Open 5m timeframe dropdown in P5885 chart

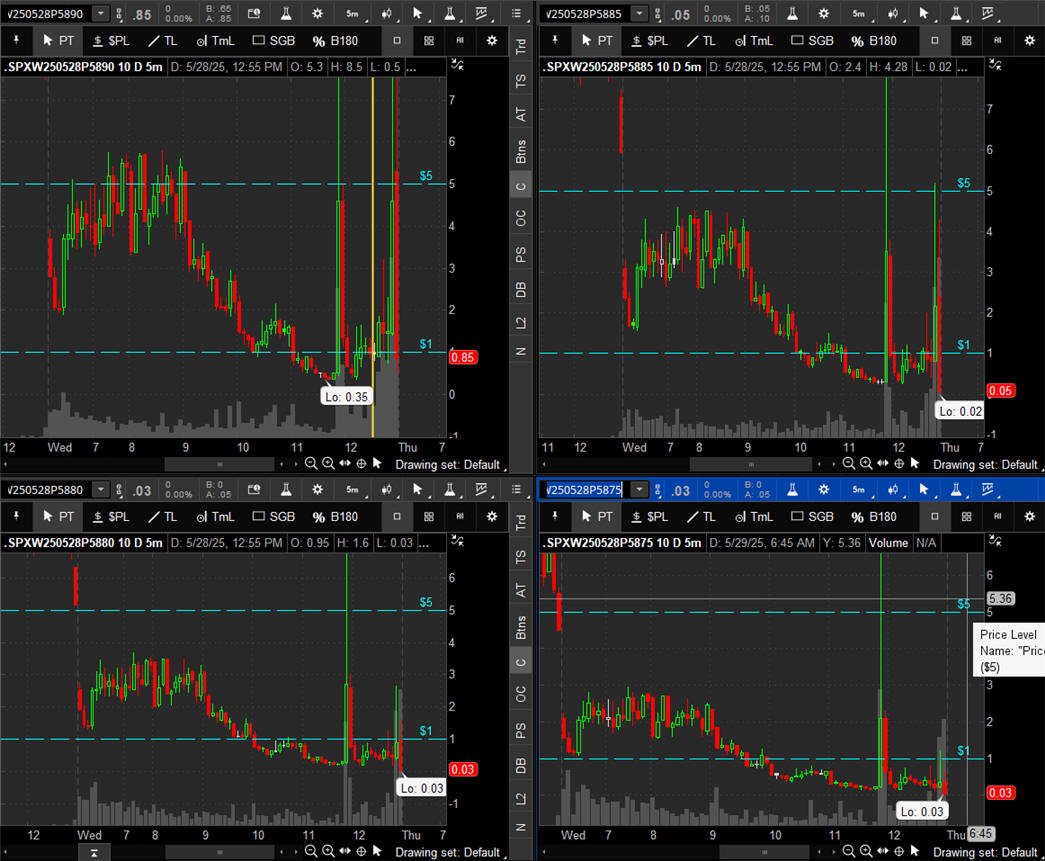[858, 13]
